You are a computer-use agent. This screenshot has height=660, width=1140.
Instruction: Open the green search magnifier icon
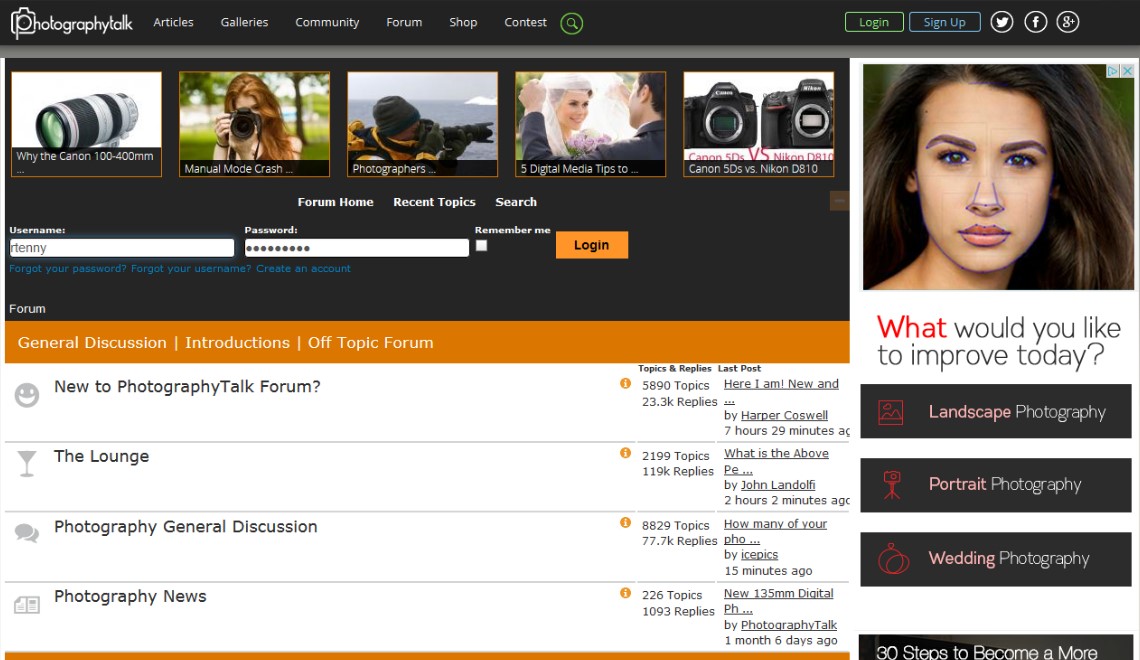(571, 23)
